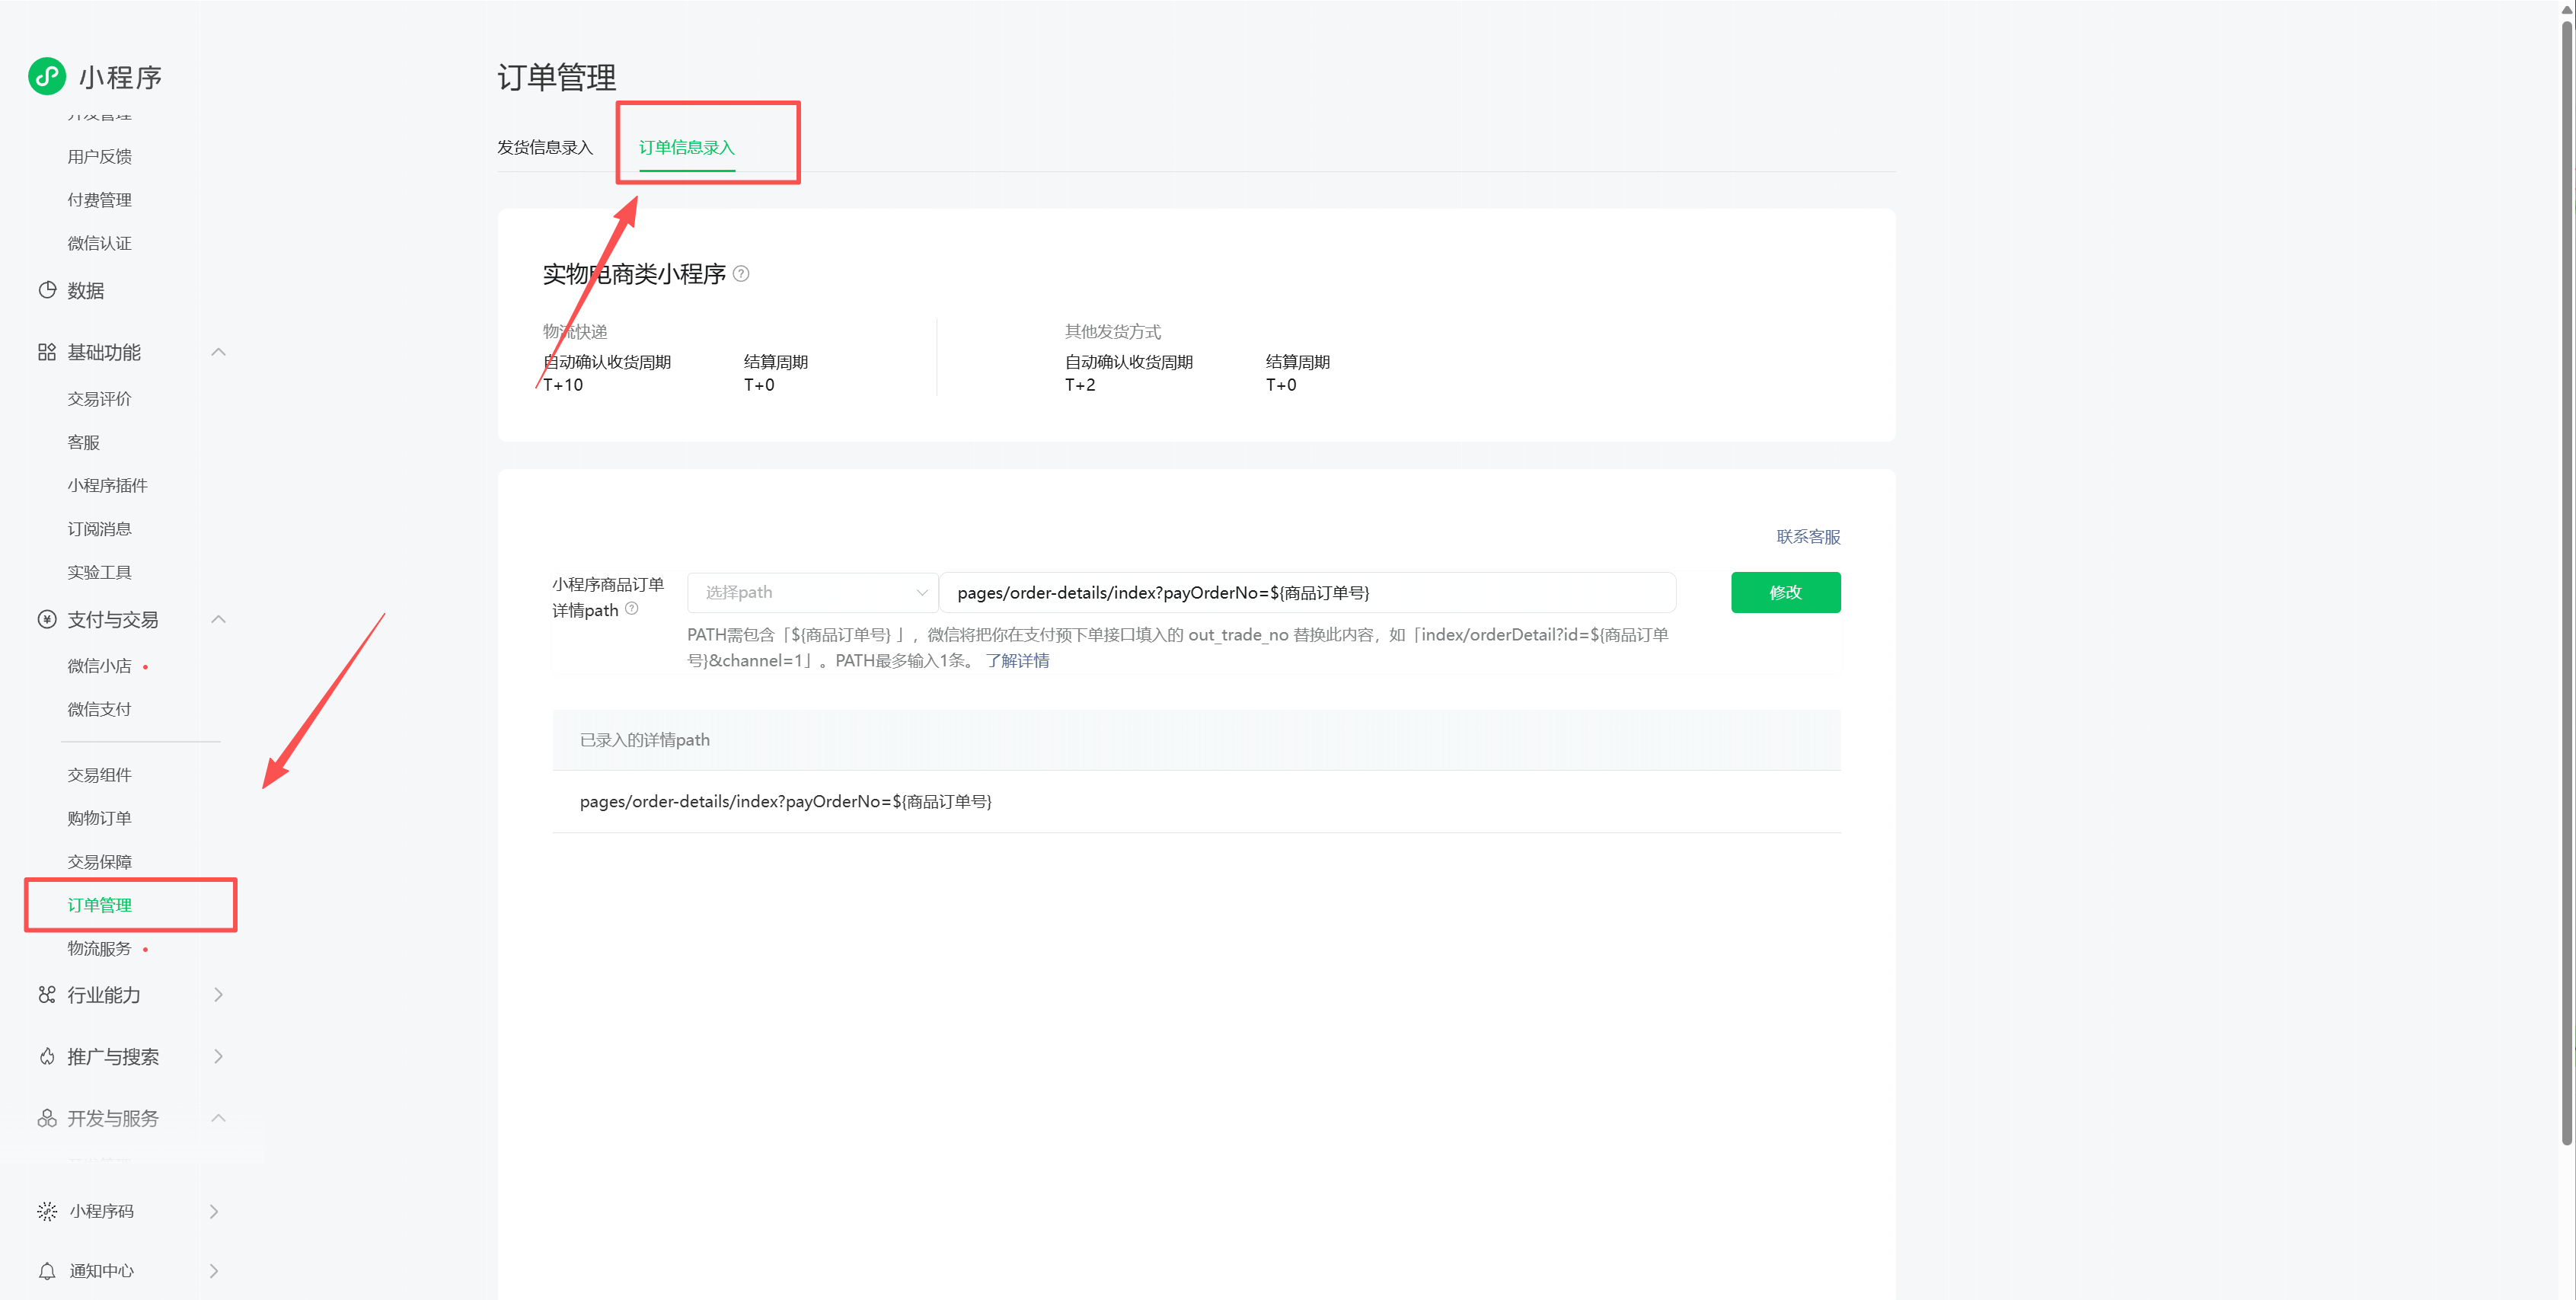Collapse the 基础功能 section chevron
2576x1300 pixels.
coord(219,352)
